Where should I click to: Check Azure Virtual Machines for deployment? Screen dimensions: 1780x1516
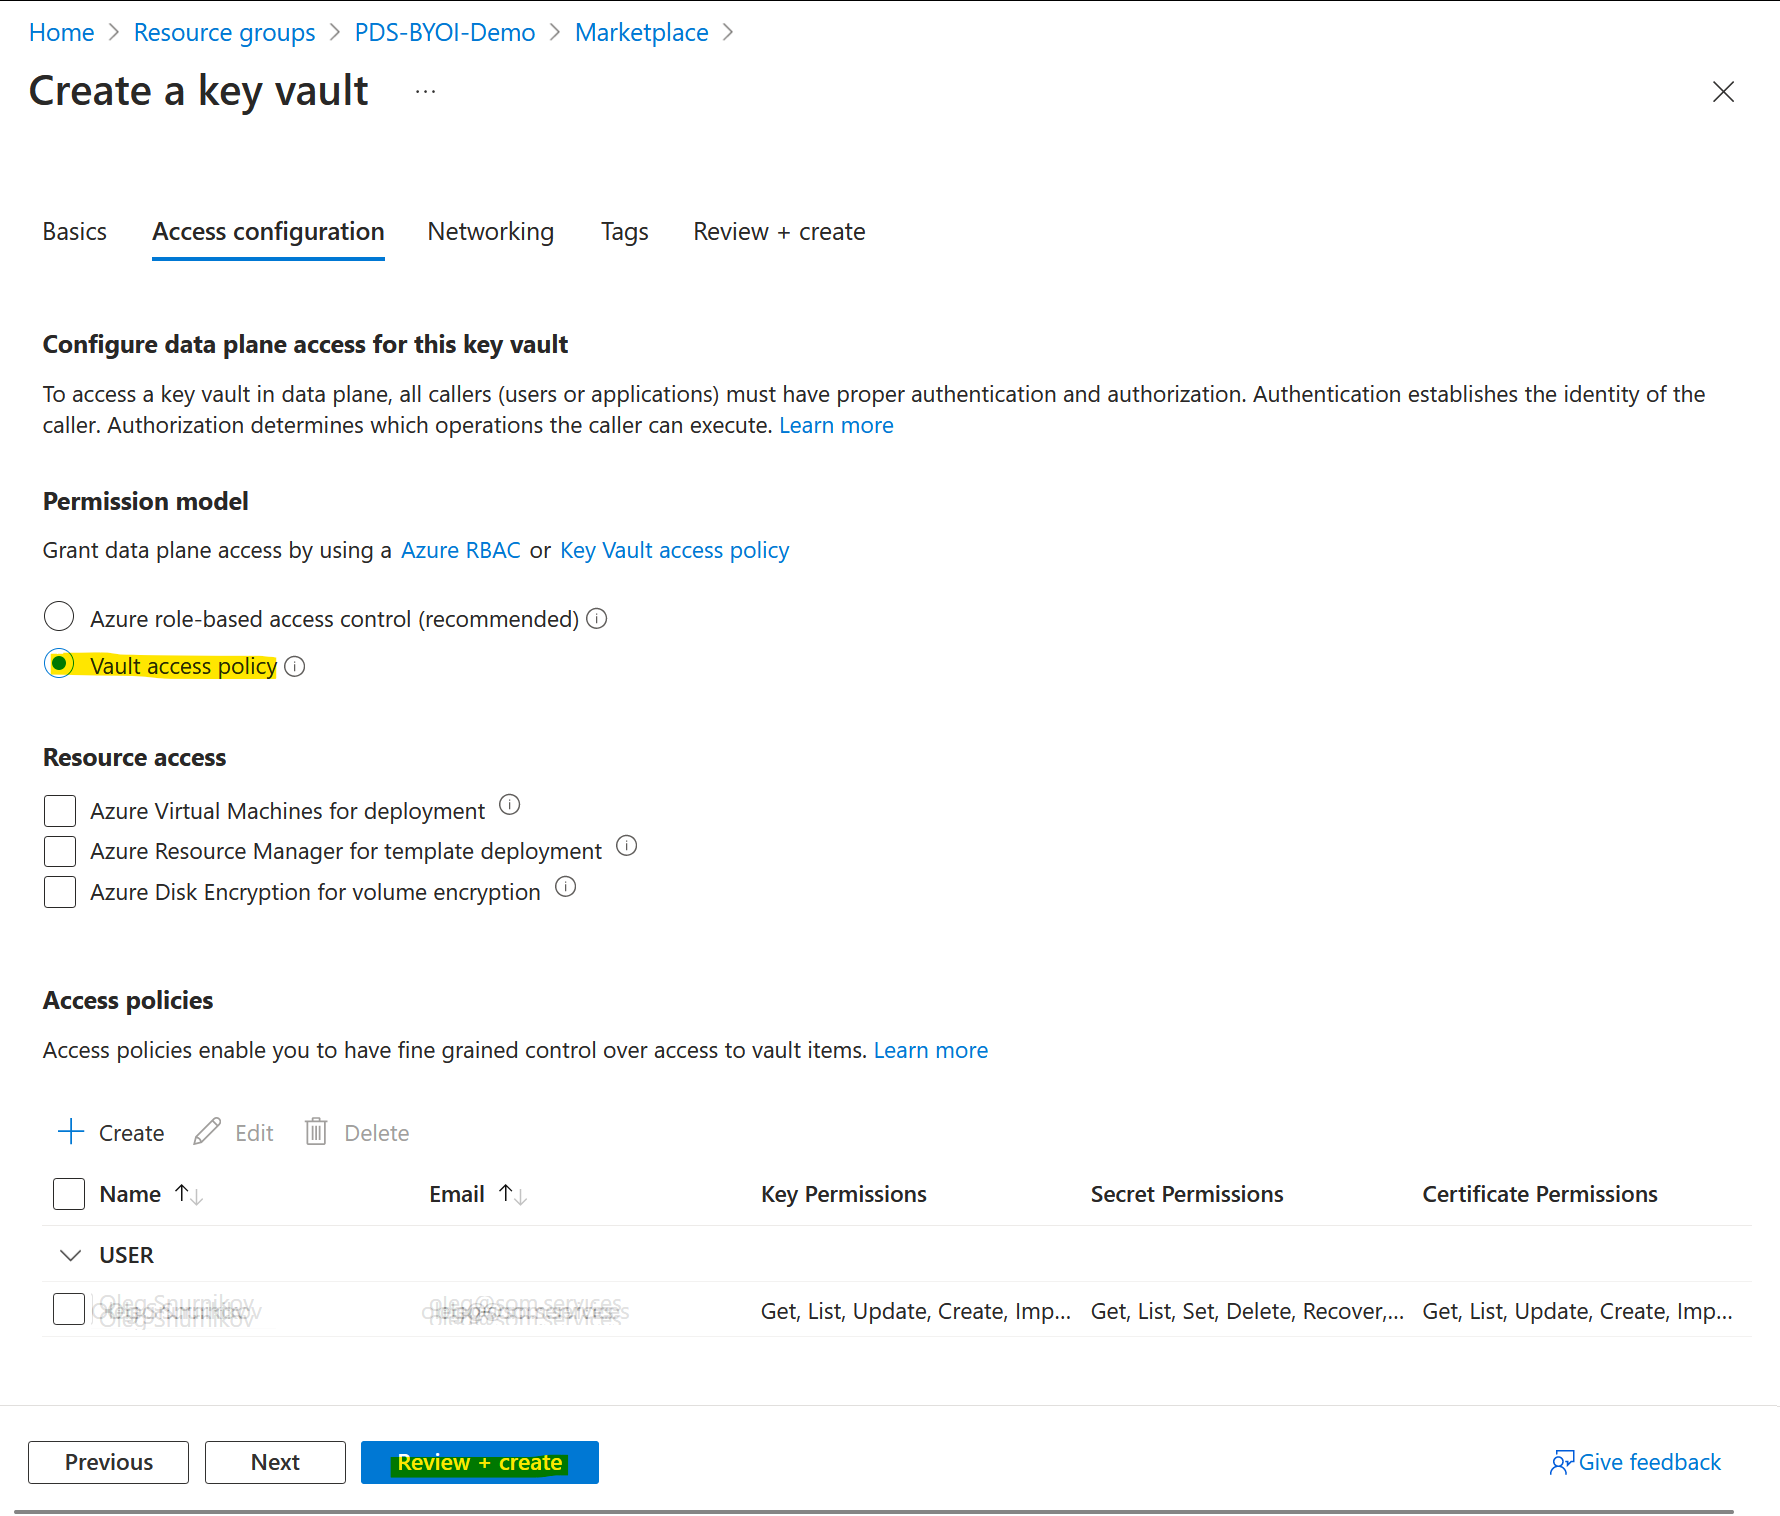pyautogui.click(x=59, y=810)
